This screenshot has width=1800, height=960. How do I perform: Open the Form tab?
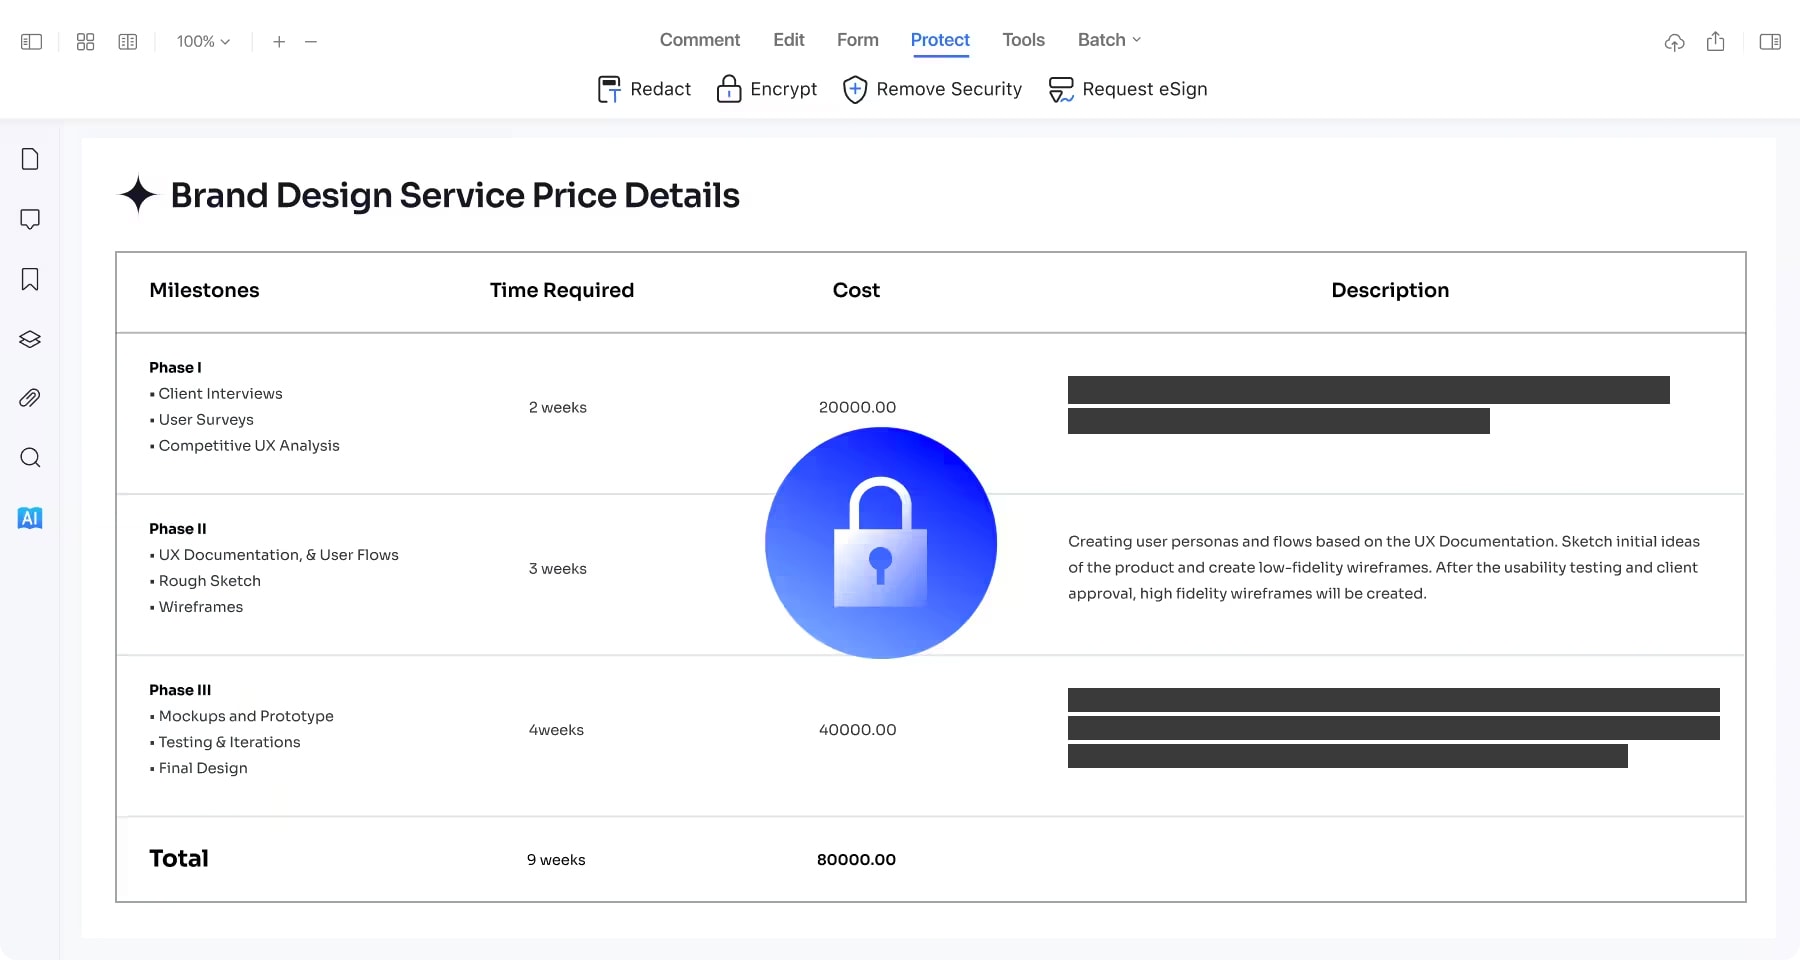click(858, 40)
